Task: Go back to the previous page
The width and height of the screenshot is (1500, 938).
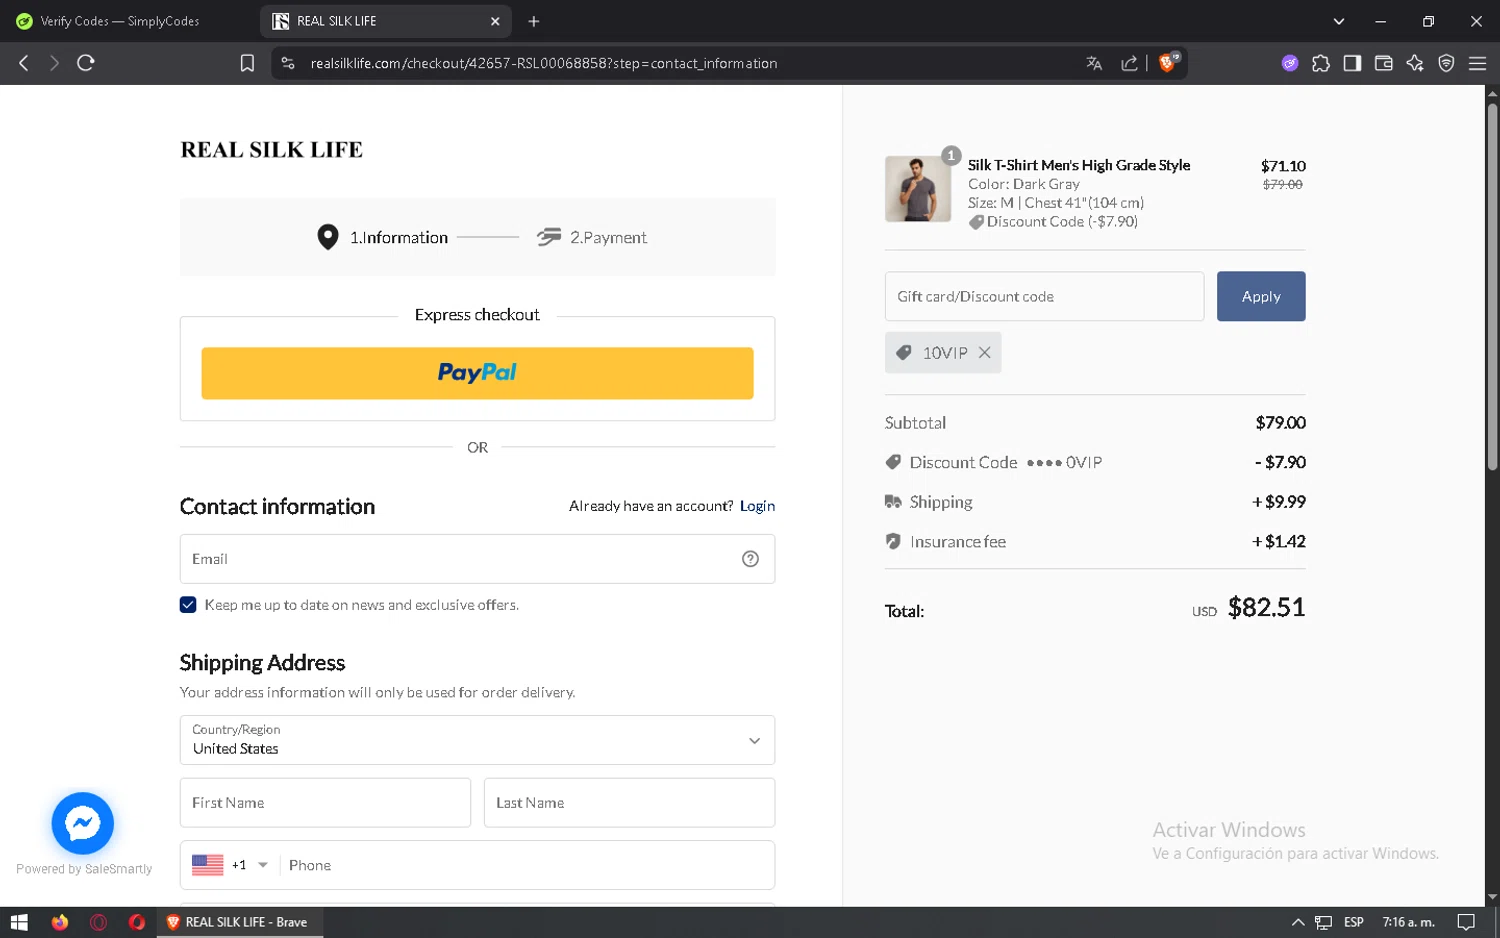Action: tap(24, 63)
